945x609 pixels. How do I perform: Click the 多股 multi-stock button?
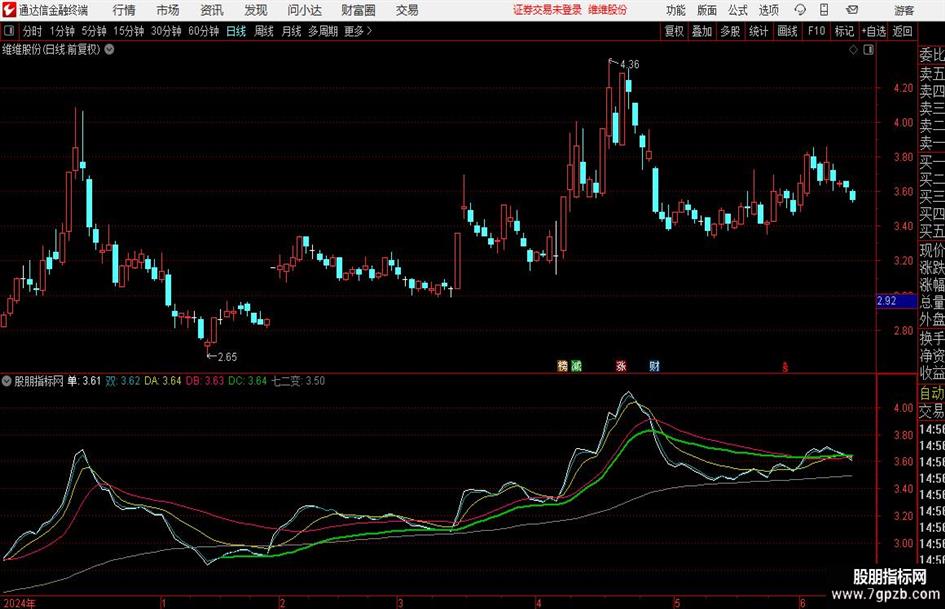[730, 31]
